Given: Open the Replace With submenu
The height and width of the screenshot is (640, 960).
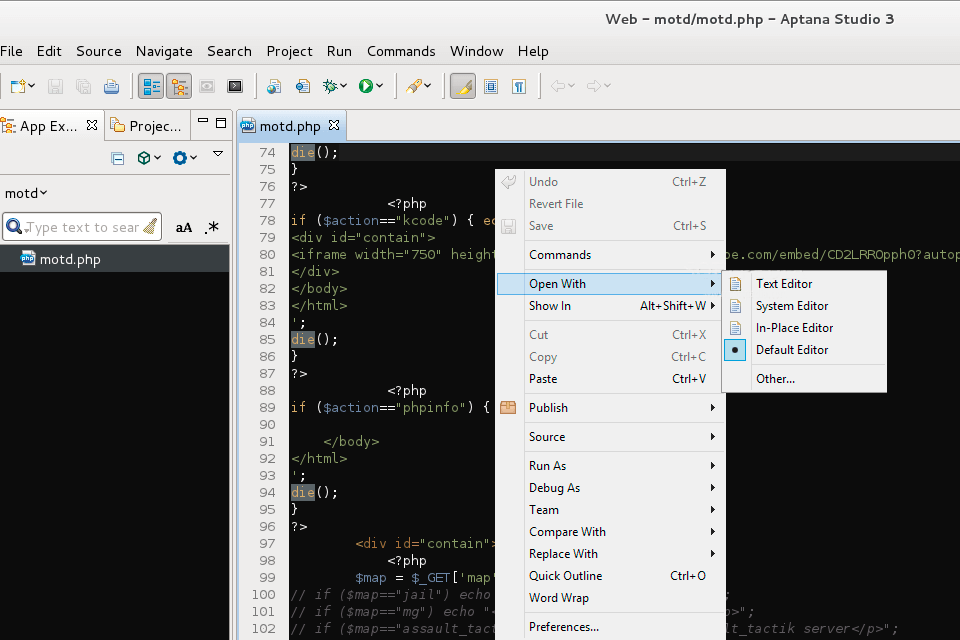Looking at the screenshot, I should (611, 554).
